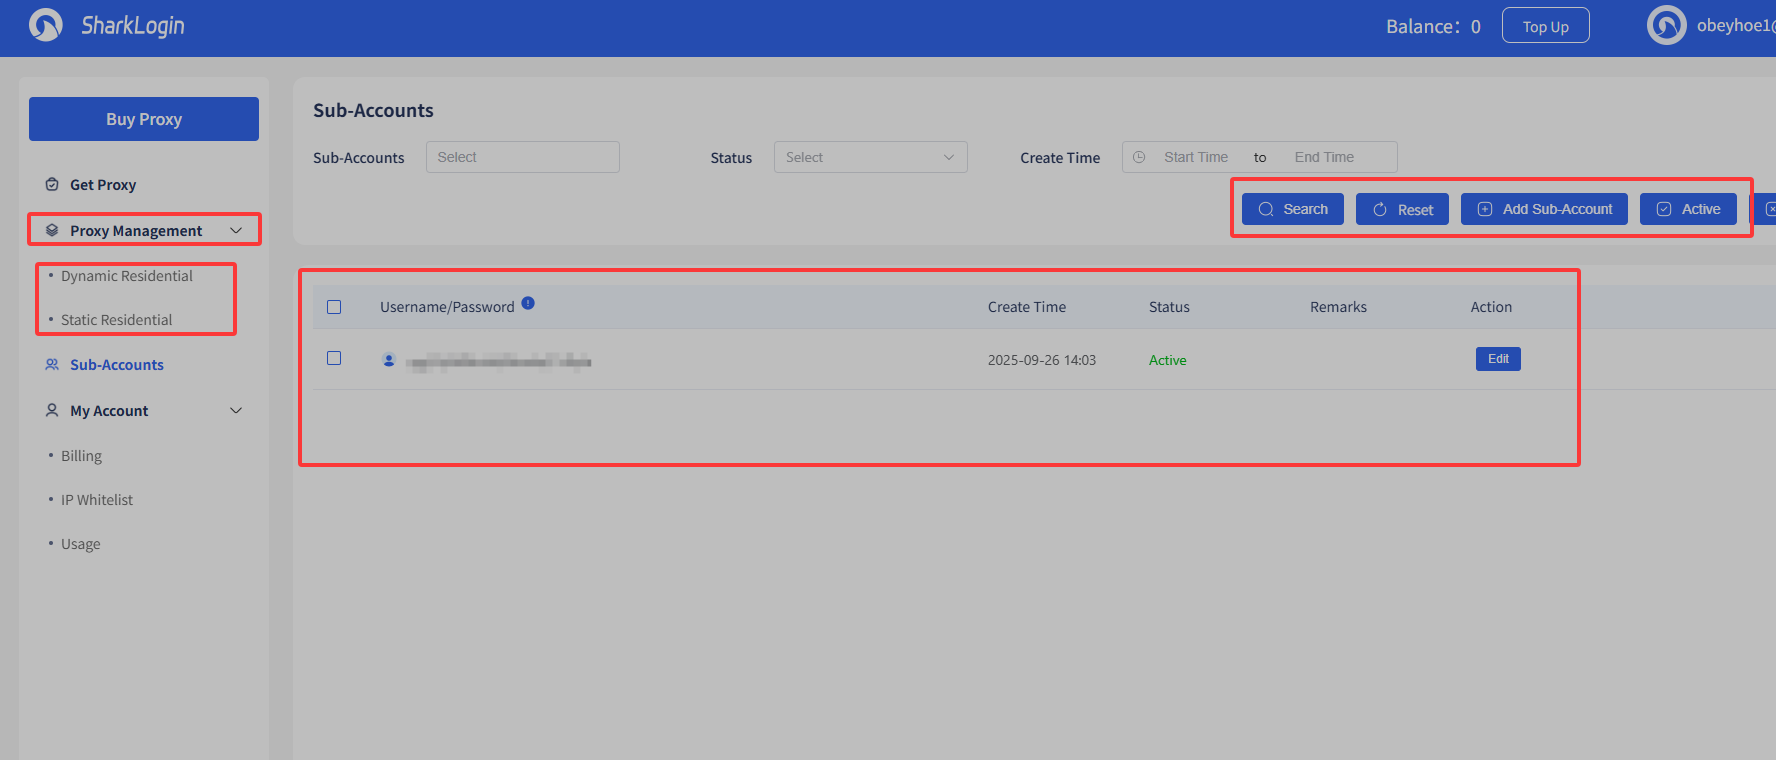Click the clock icon in Create Time field

point(1139,157)
